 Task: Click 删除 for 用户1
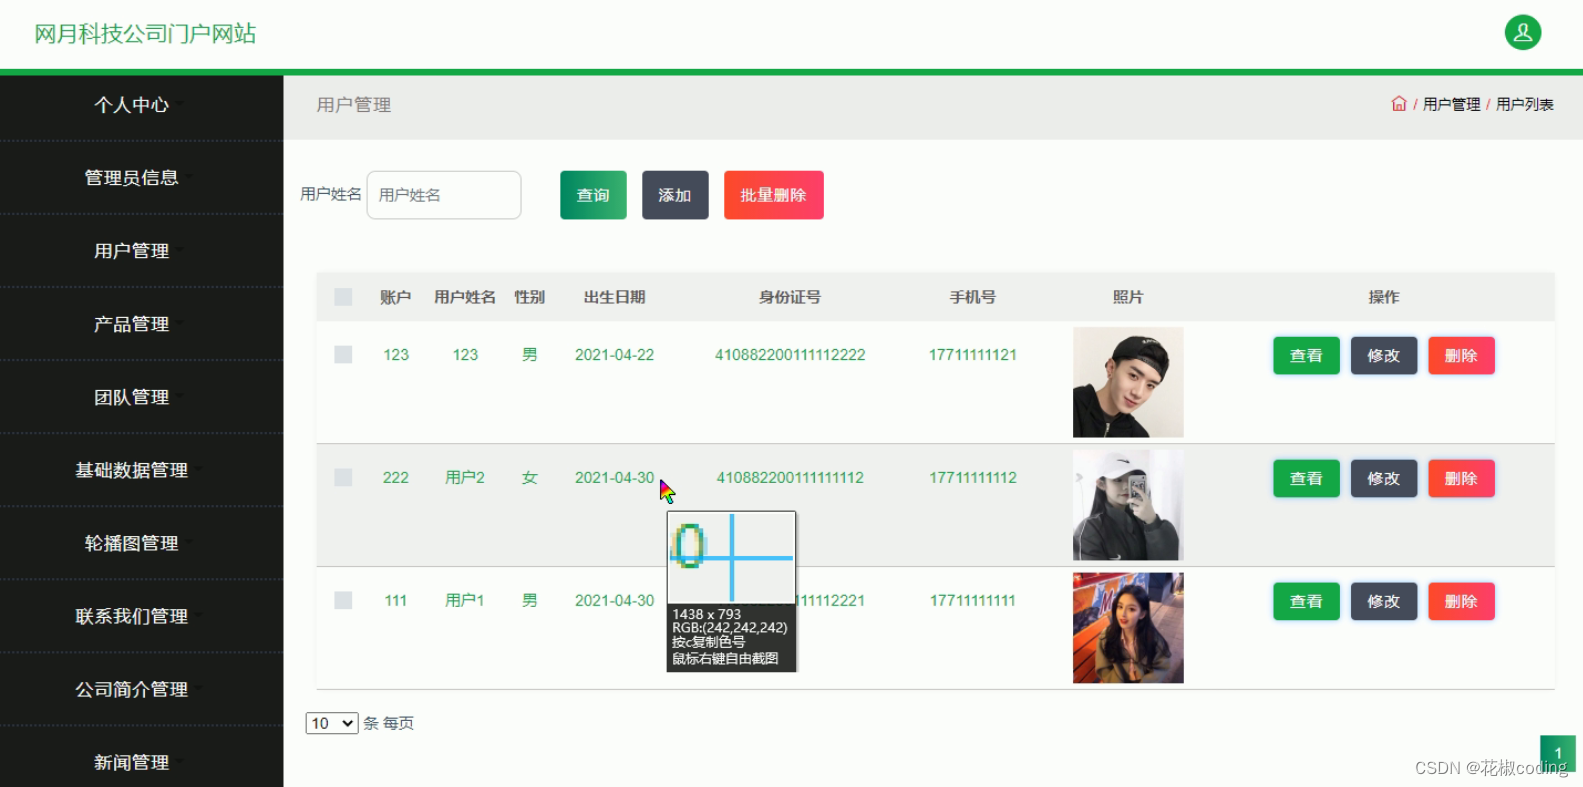1461,601
